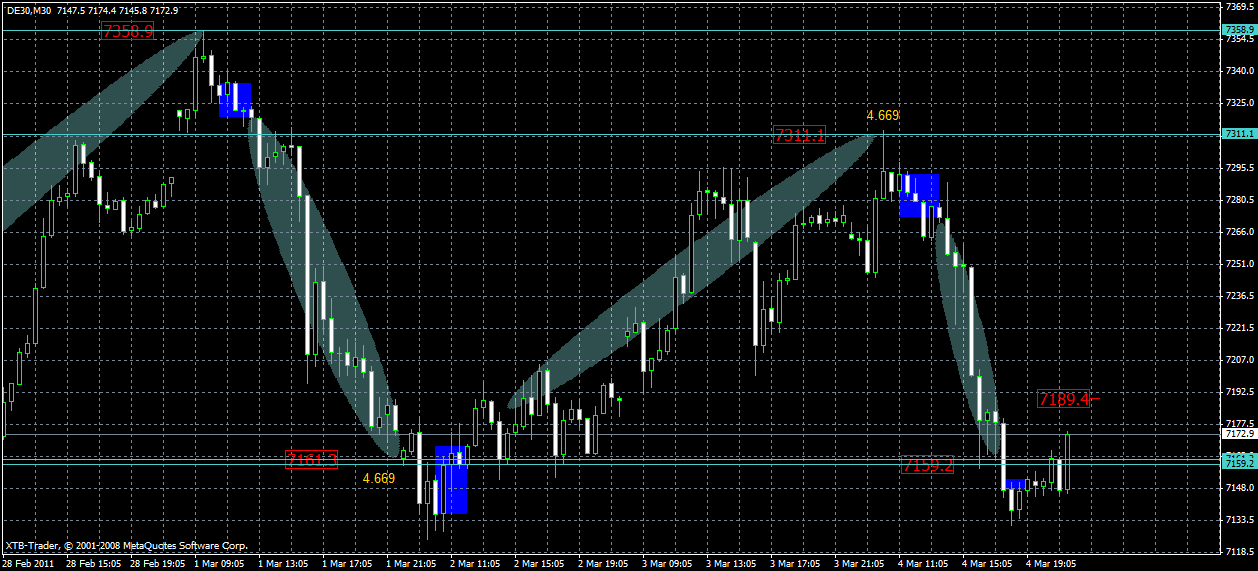
Task: Click the 3 Mar 17:05 time label
Action: pyautogui.click(x=795, y=563)
